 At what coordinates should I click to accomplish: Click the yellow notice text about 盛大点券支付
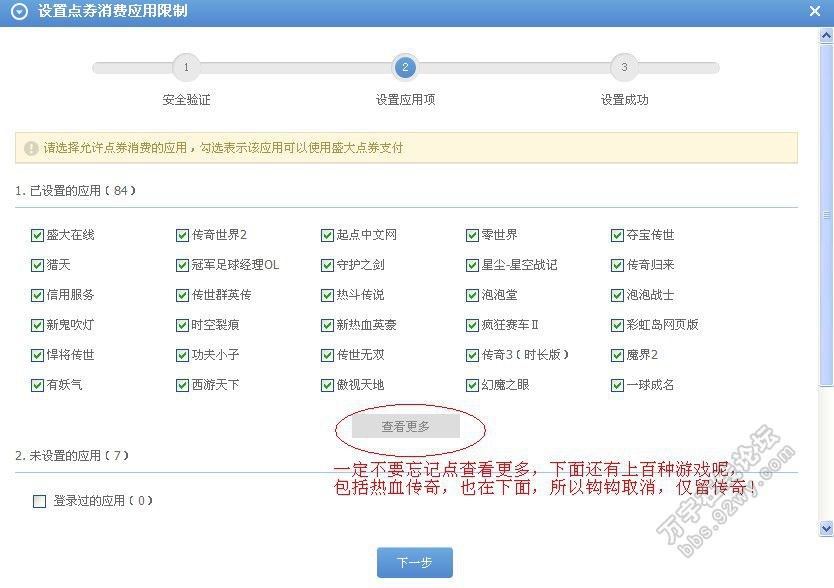(223, 148)
